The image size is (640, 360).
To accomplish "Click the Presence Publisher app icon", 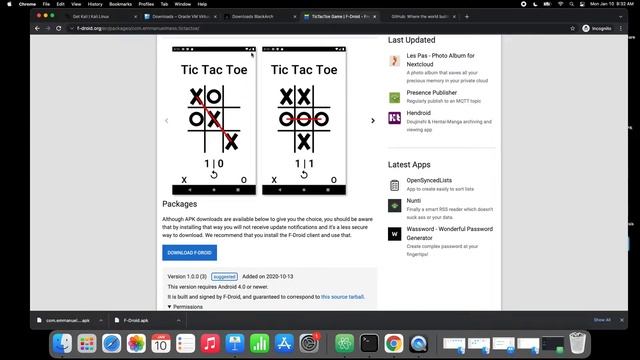I will (x=394, y=97).
